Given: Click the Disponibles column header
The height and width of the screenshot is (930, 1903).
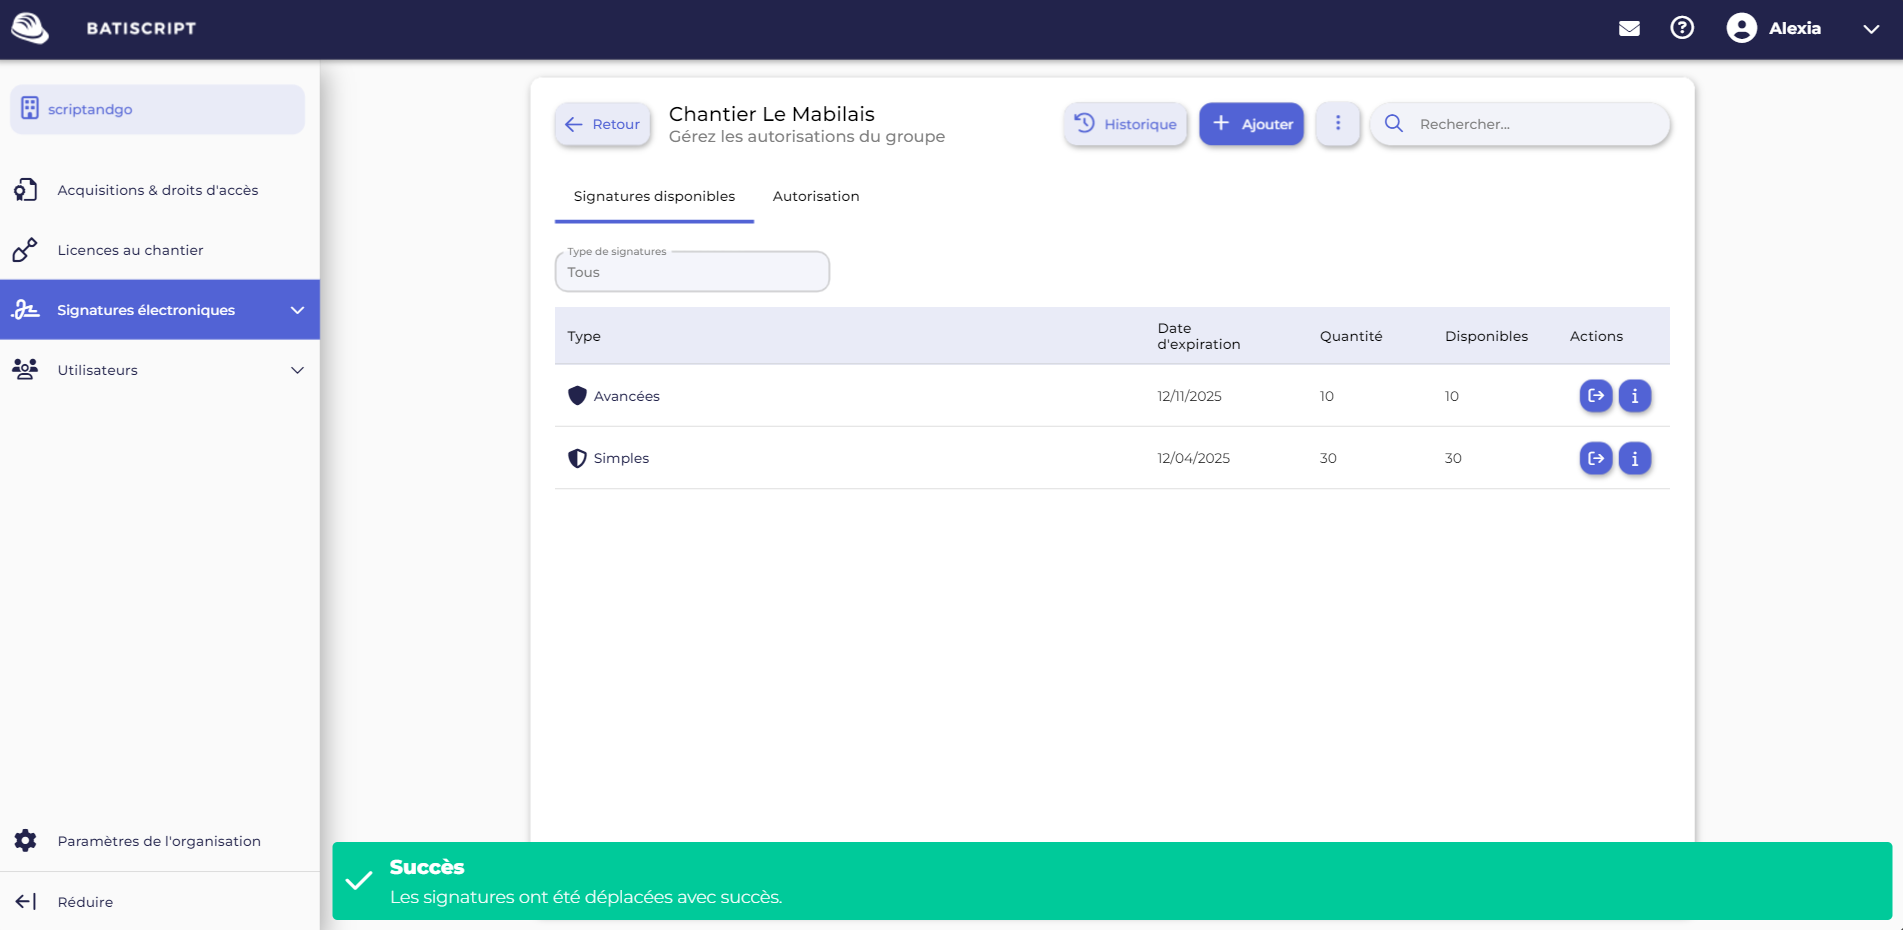Looking at the screenshot, I should [x=1486, y=336].
